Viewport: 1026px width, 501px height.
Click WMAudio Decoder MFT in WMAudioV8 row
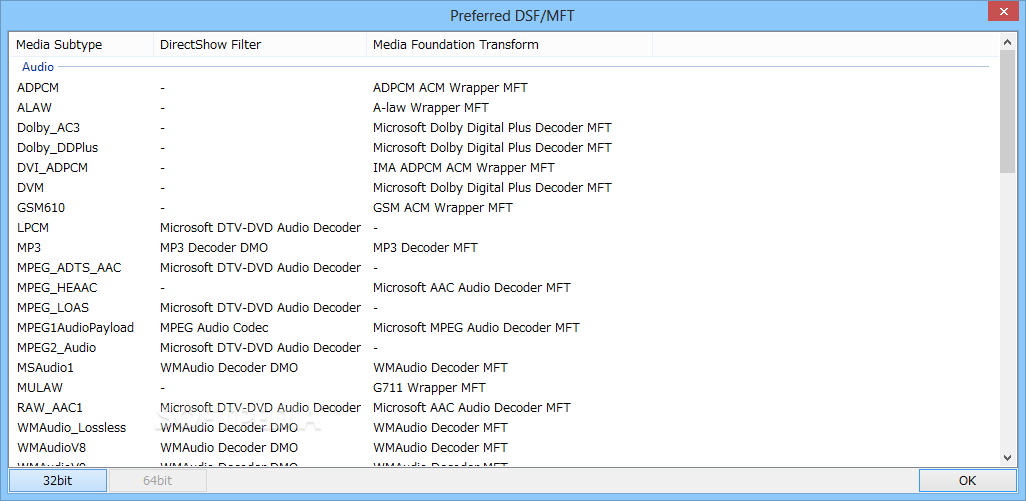click(x=440, y=447)
